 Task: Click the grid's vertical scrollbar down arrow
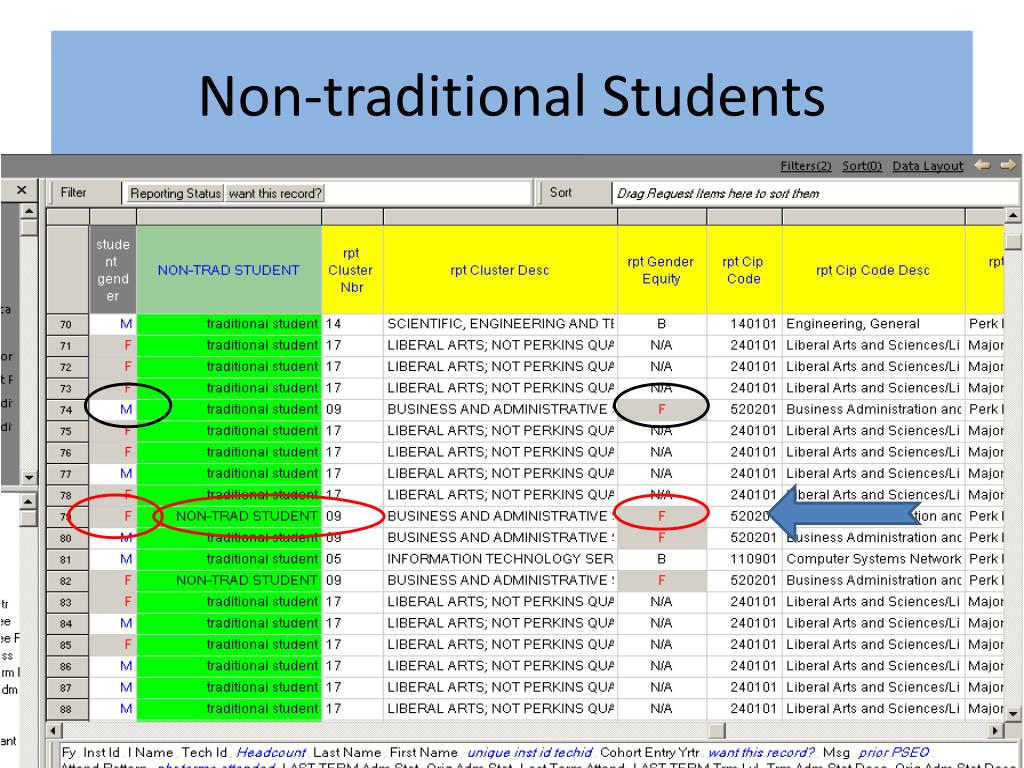click(1014, 712)
